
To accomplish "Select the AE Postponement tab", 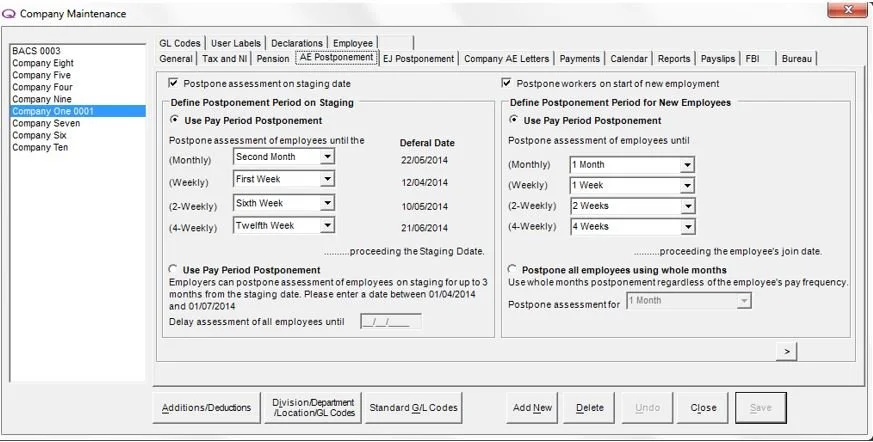I will click(x=336, y=57).
